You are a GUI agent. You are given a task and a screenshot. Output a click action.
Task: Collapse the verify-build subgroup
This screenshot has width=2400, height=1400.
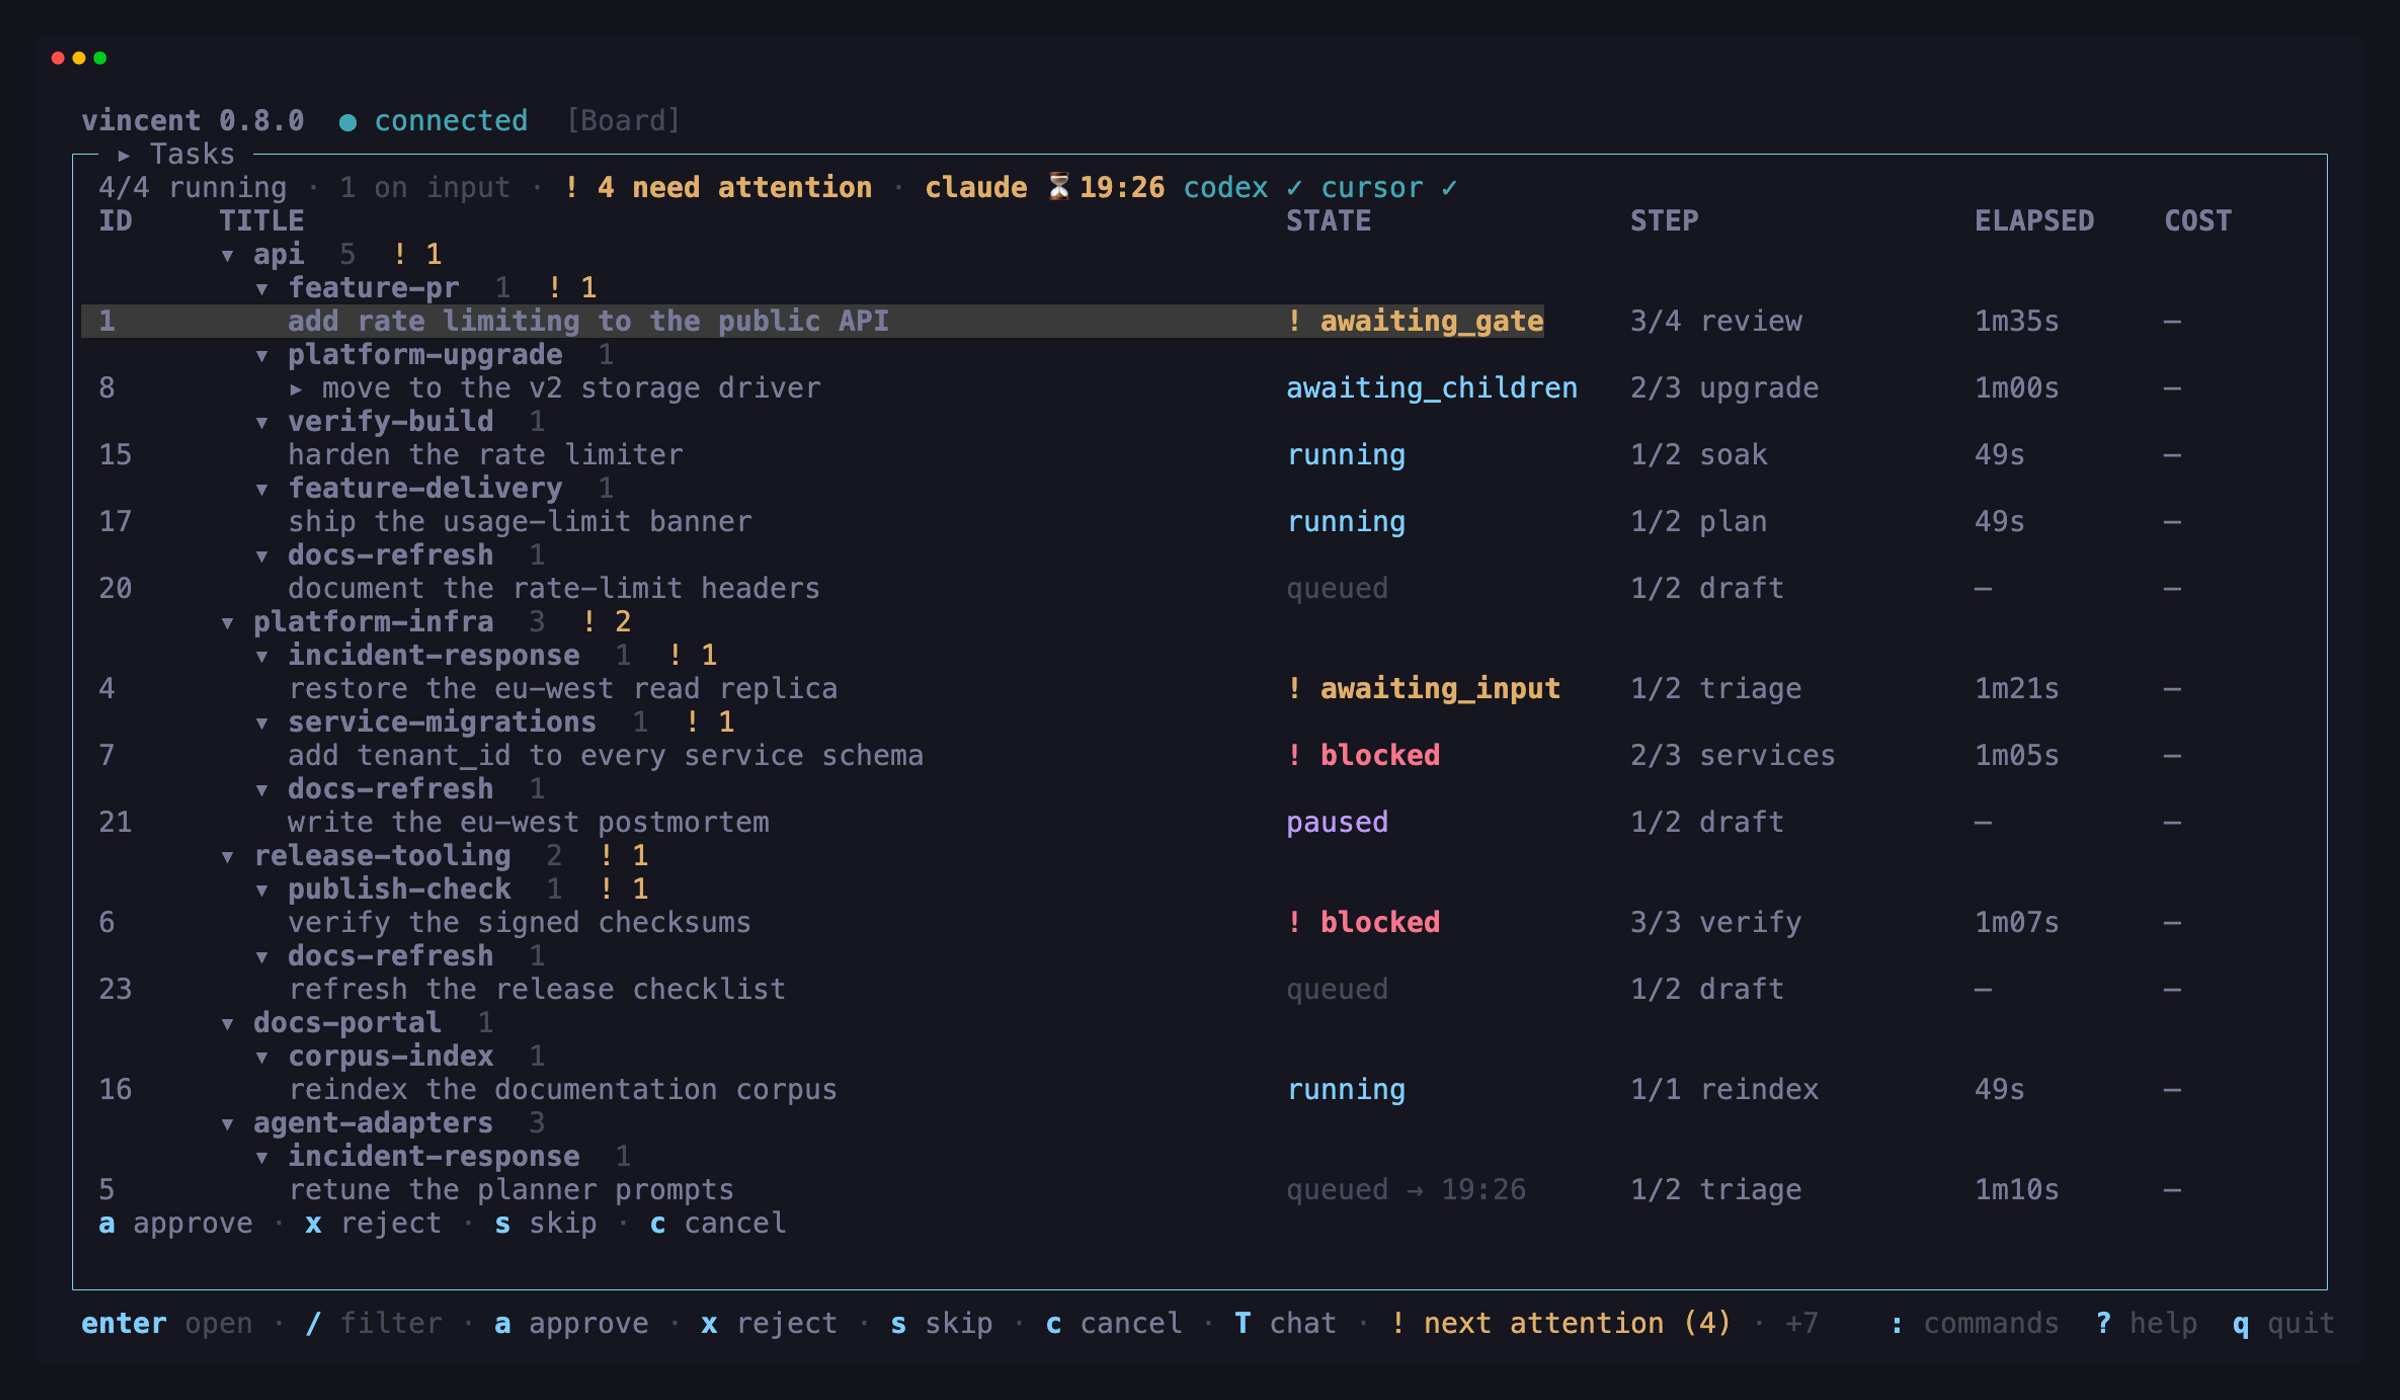[x=262, y=422]
